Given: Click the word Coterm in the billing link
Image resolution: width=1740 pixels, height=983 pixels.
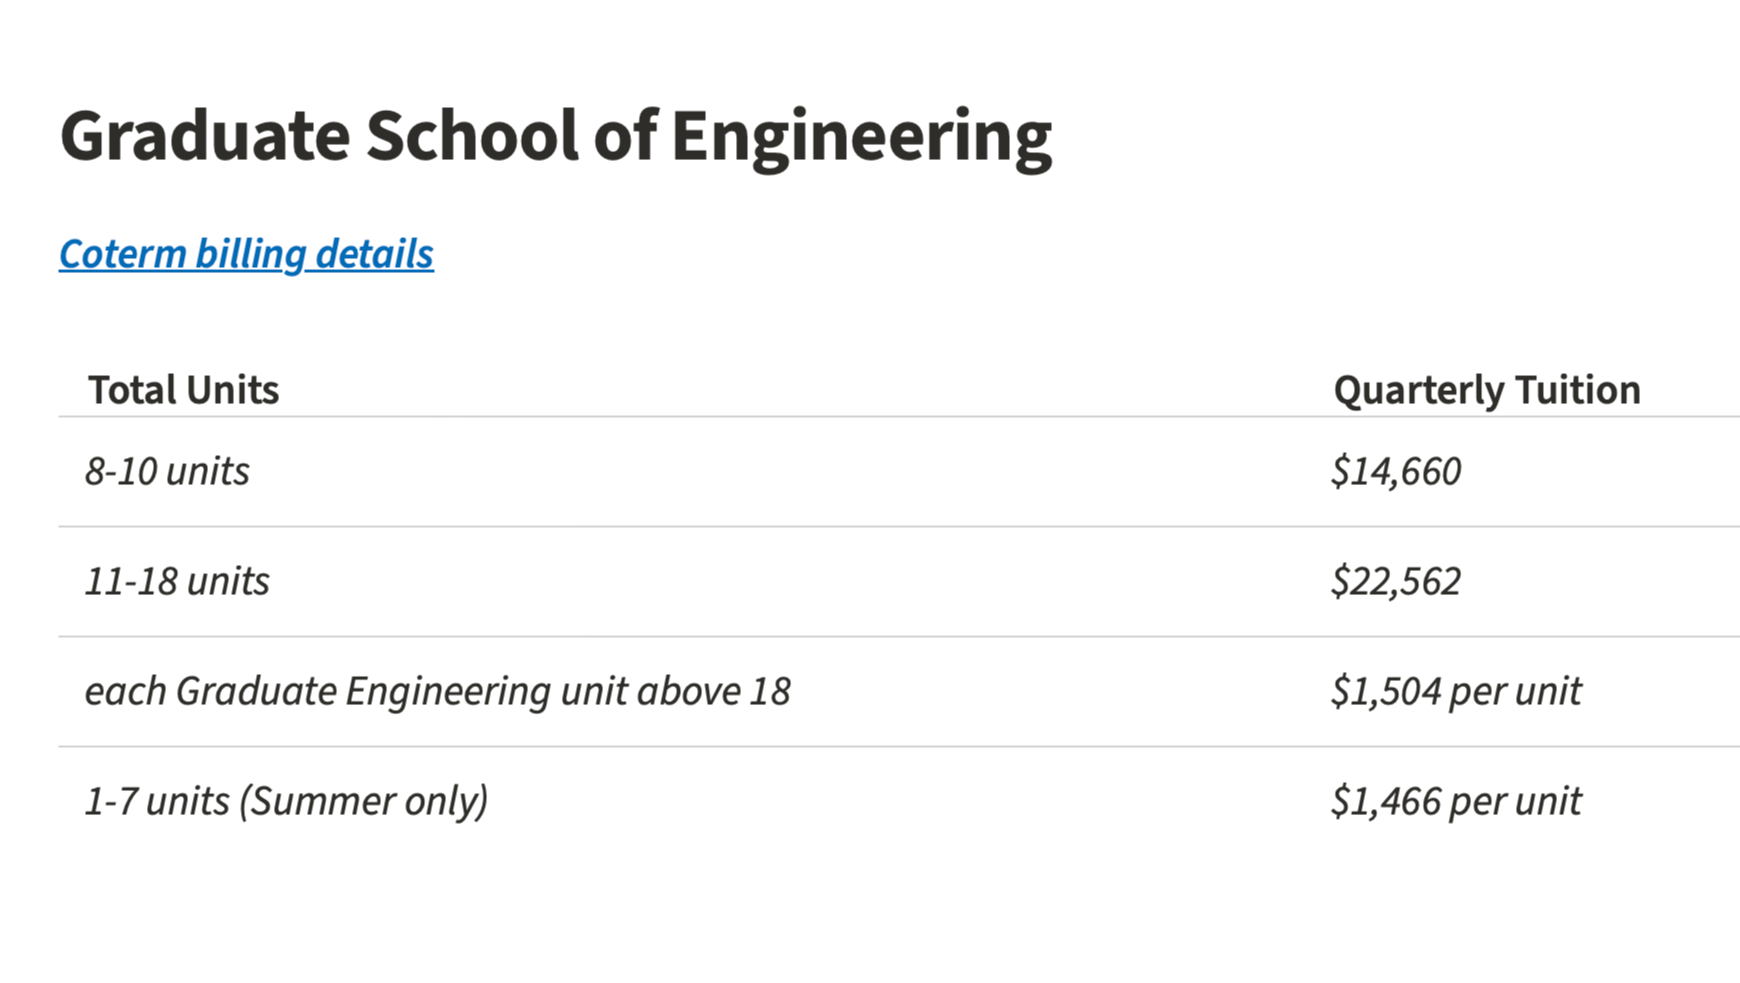Looking at the screenshot, I should pyautogui.click(x=123, y=254).
